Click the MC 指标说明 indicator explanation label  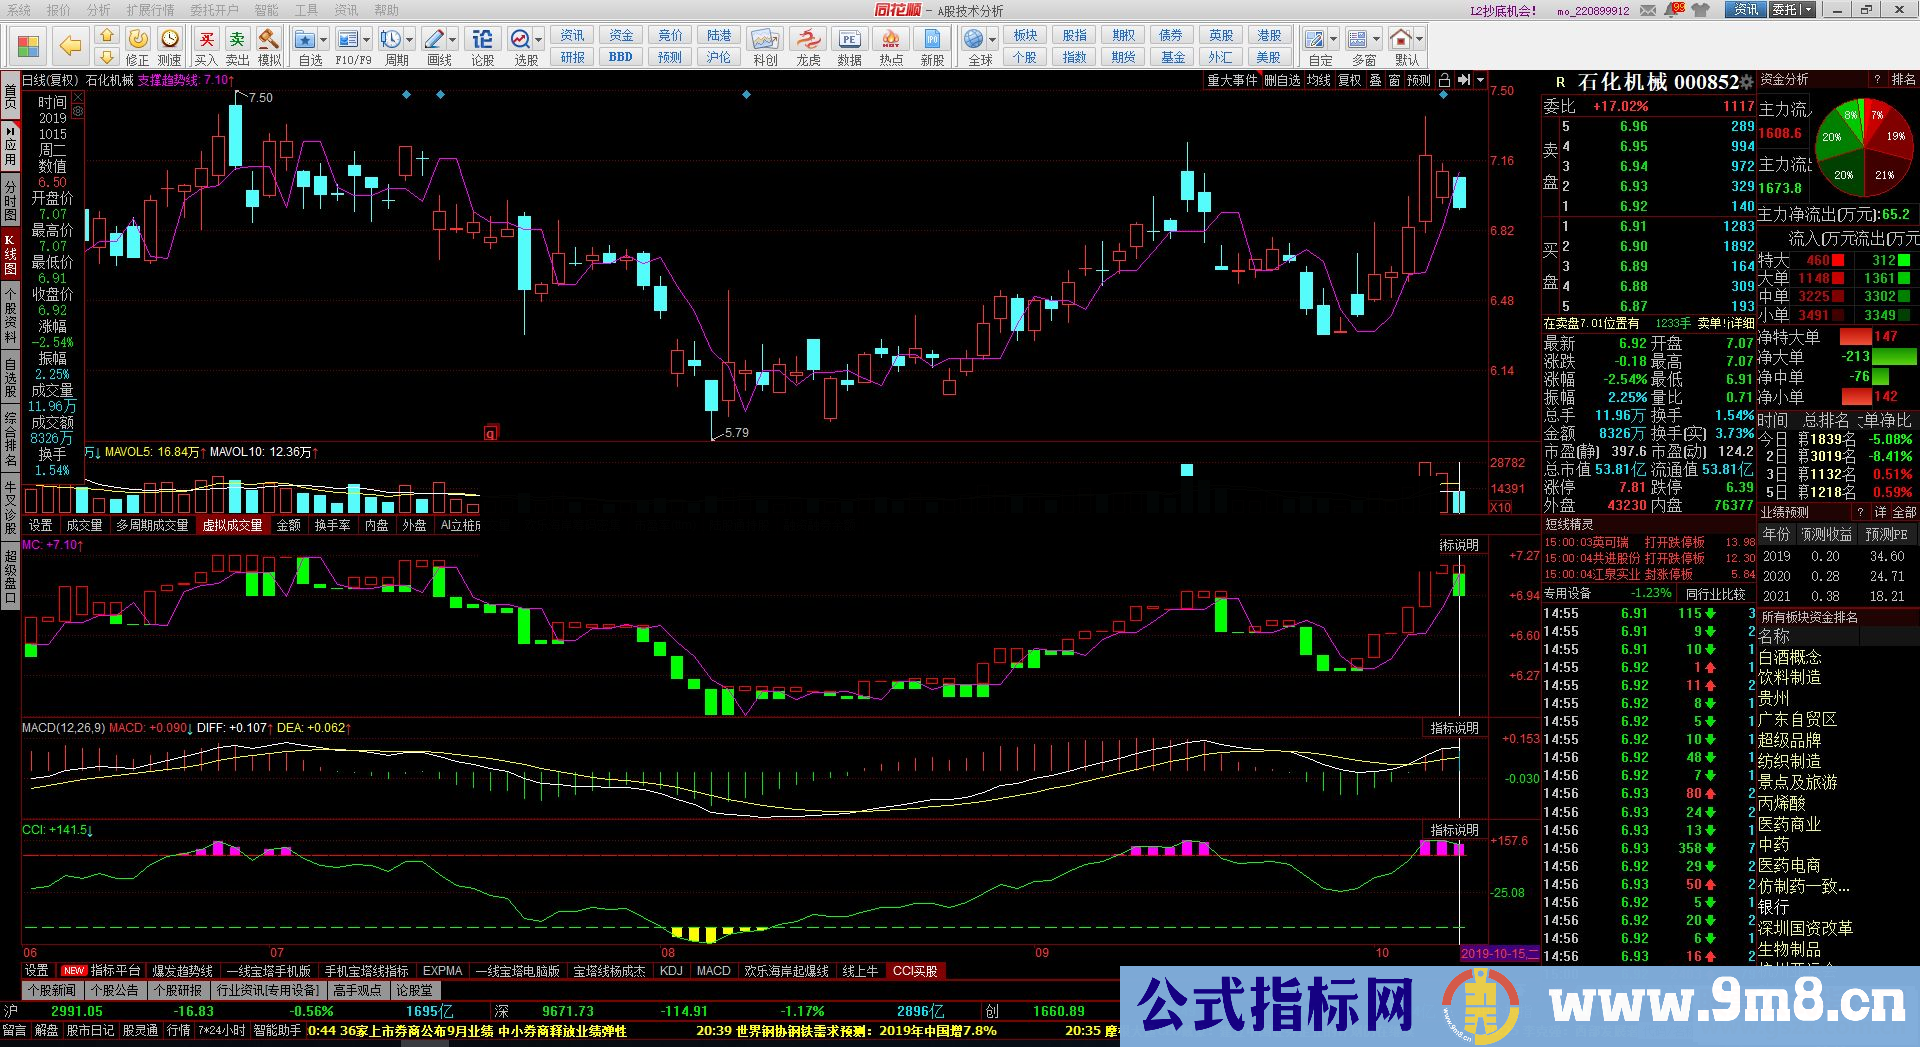(x=1459, y=545)
